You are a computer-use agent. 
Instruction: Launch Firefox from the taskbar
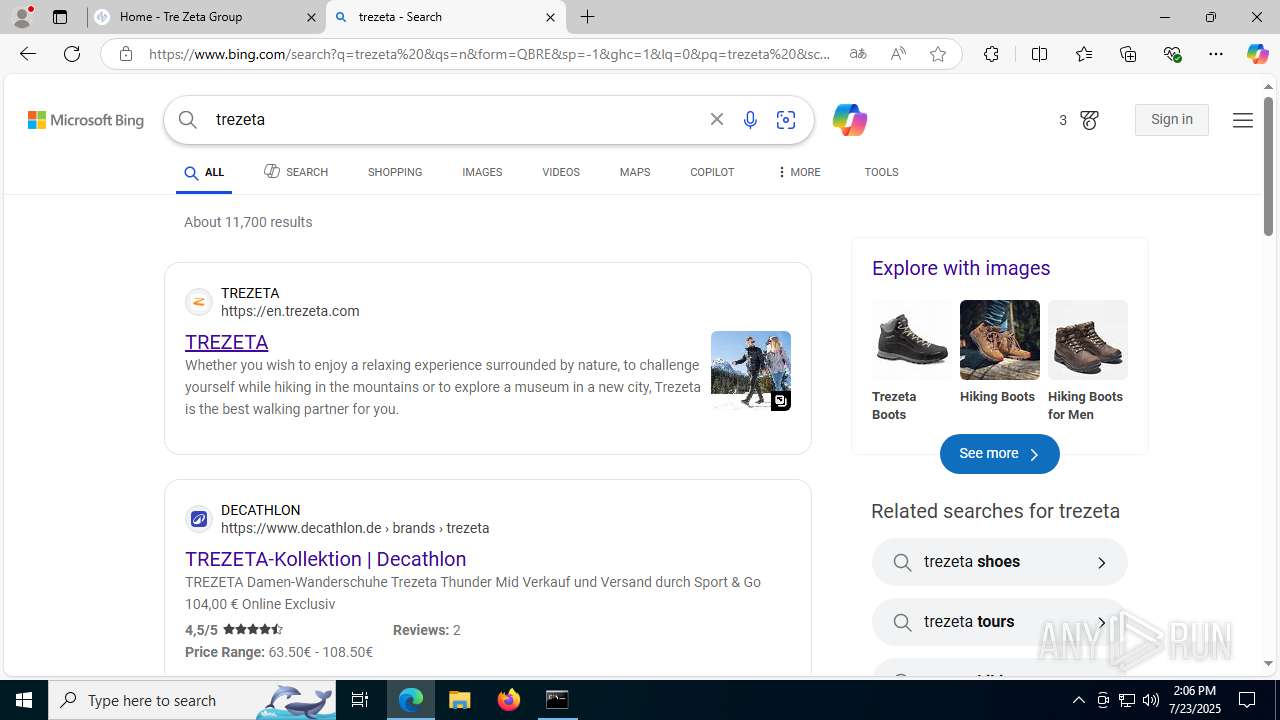click(508, 700)
